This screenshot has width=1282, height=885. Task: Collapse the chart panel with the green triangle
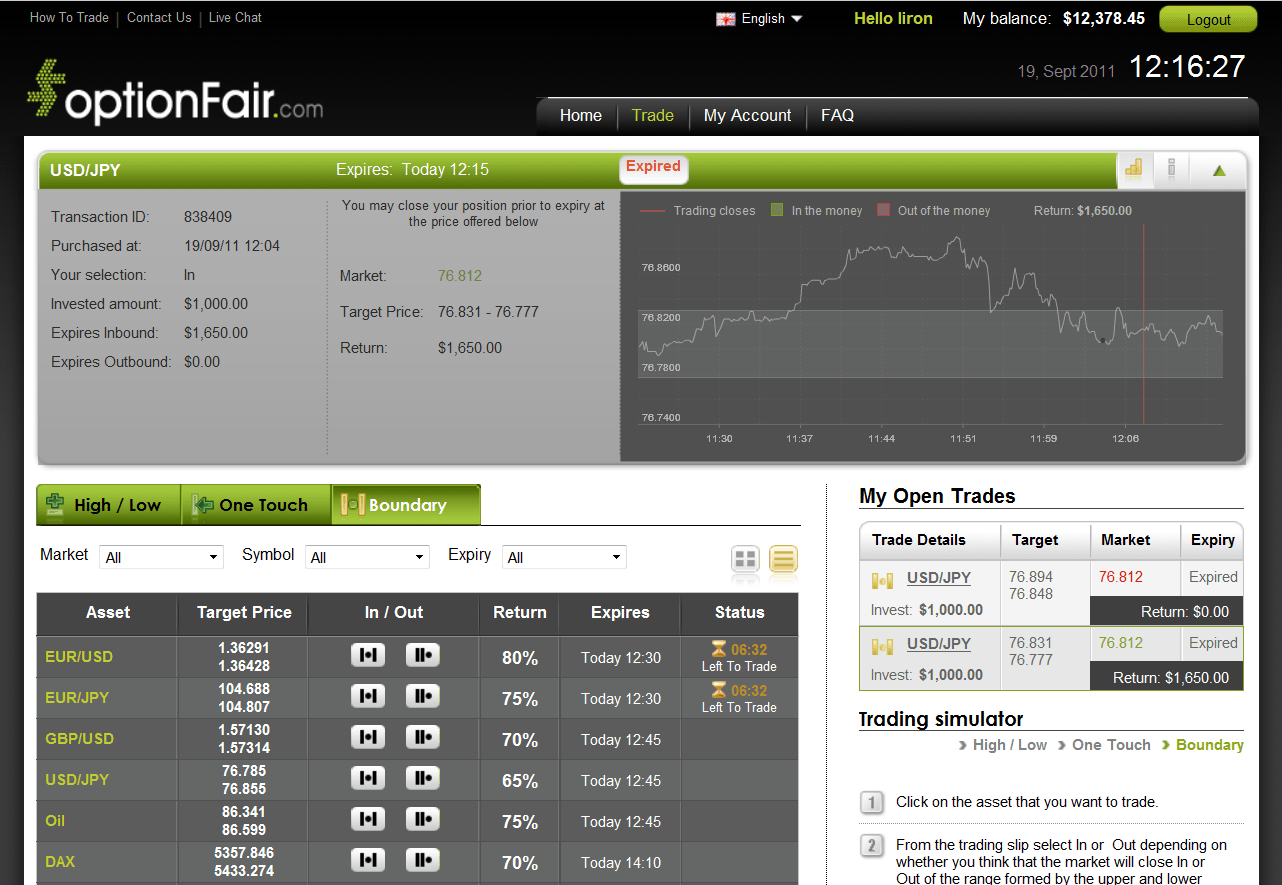click(x=1218, y=170)
